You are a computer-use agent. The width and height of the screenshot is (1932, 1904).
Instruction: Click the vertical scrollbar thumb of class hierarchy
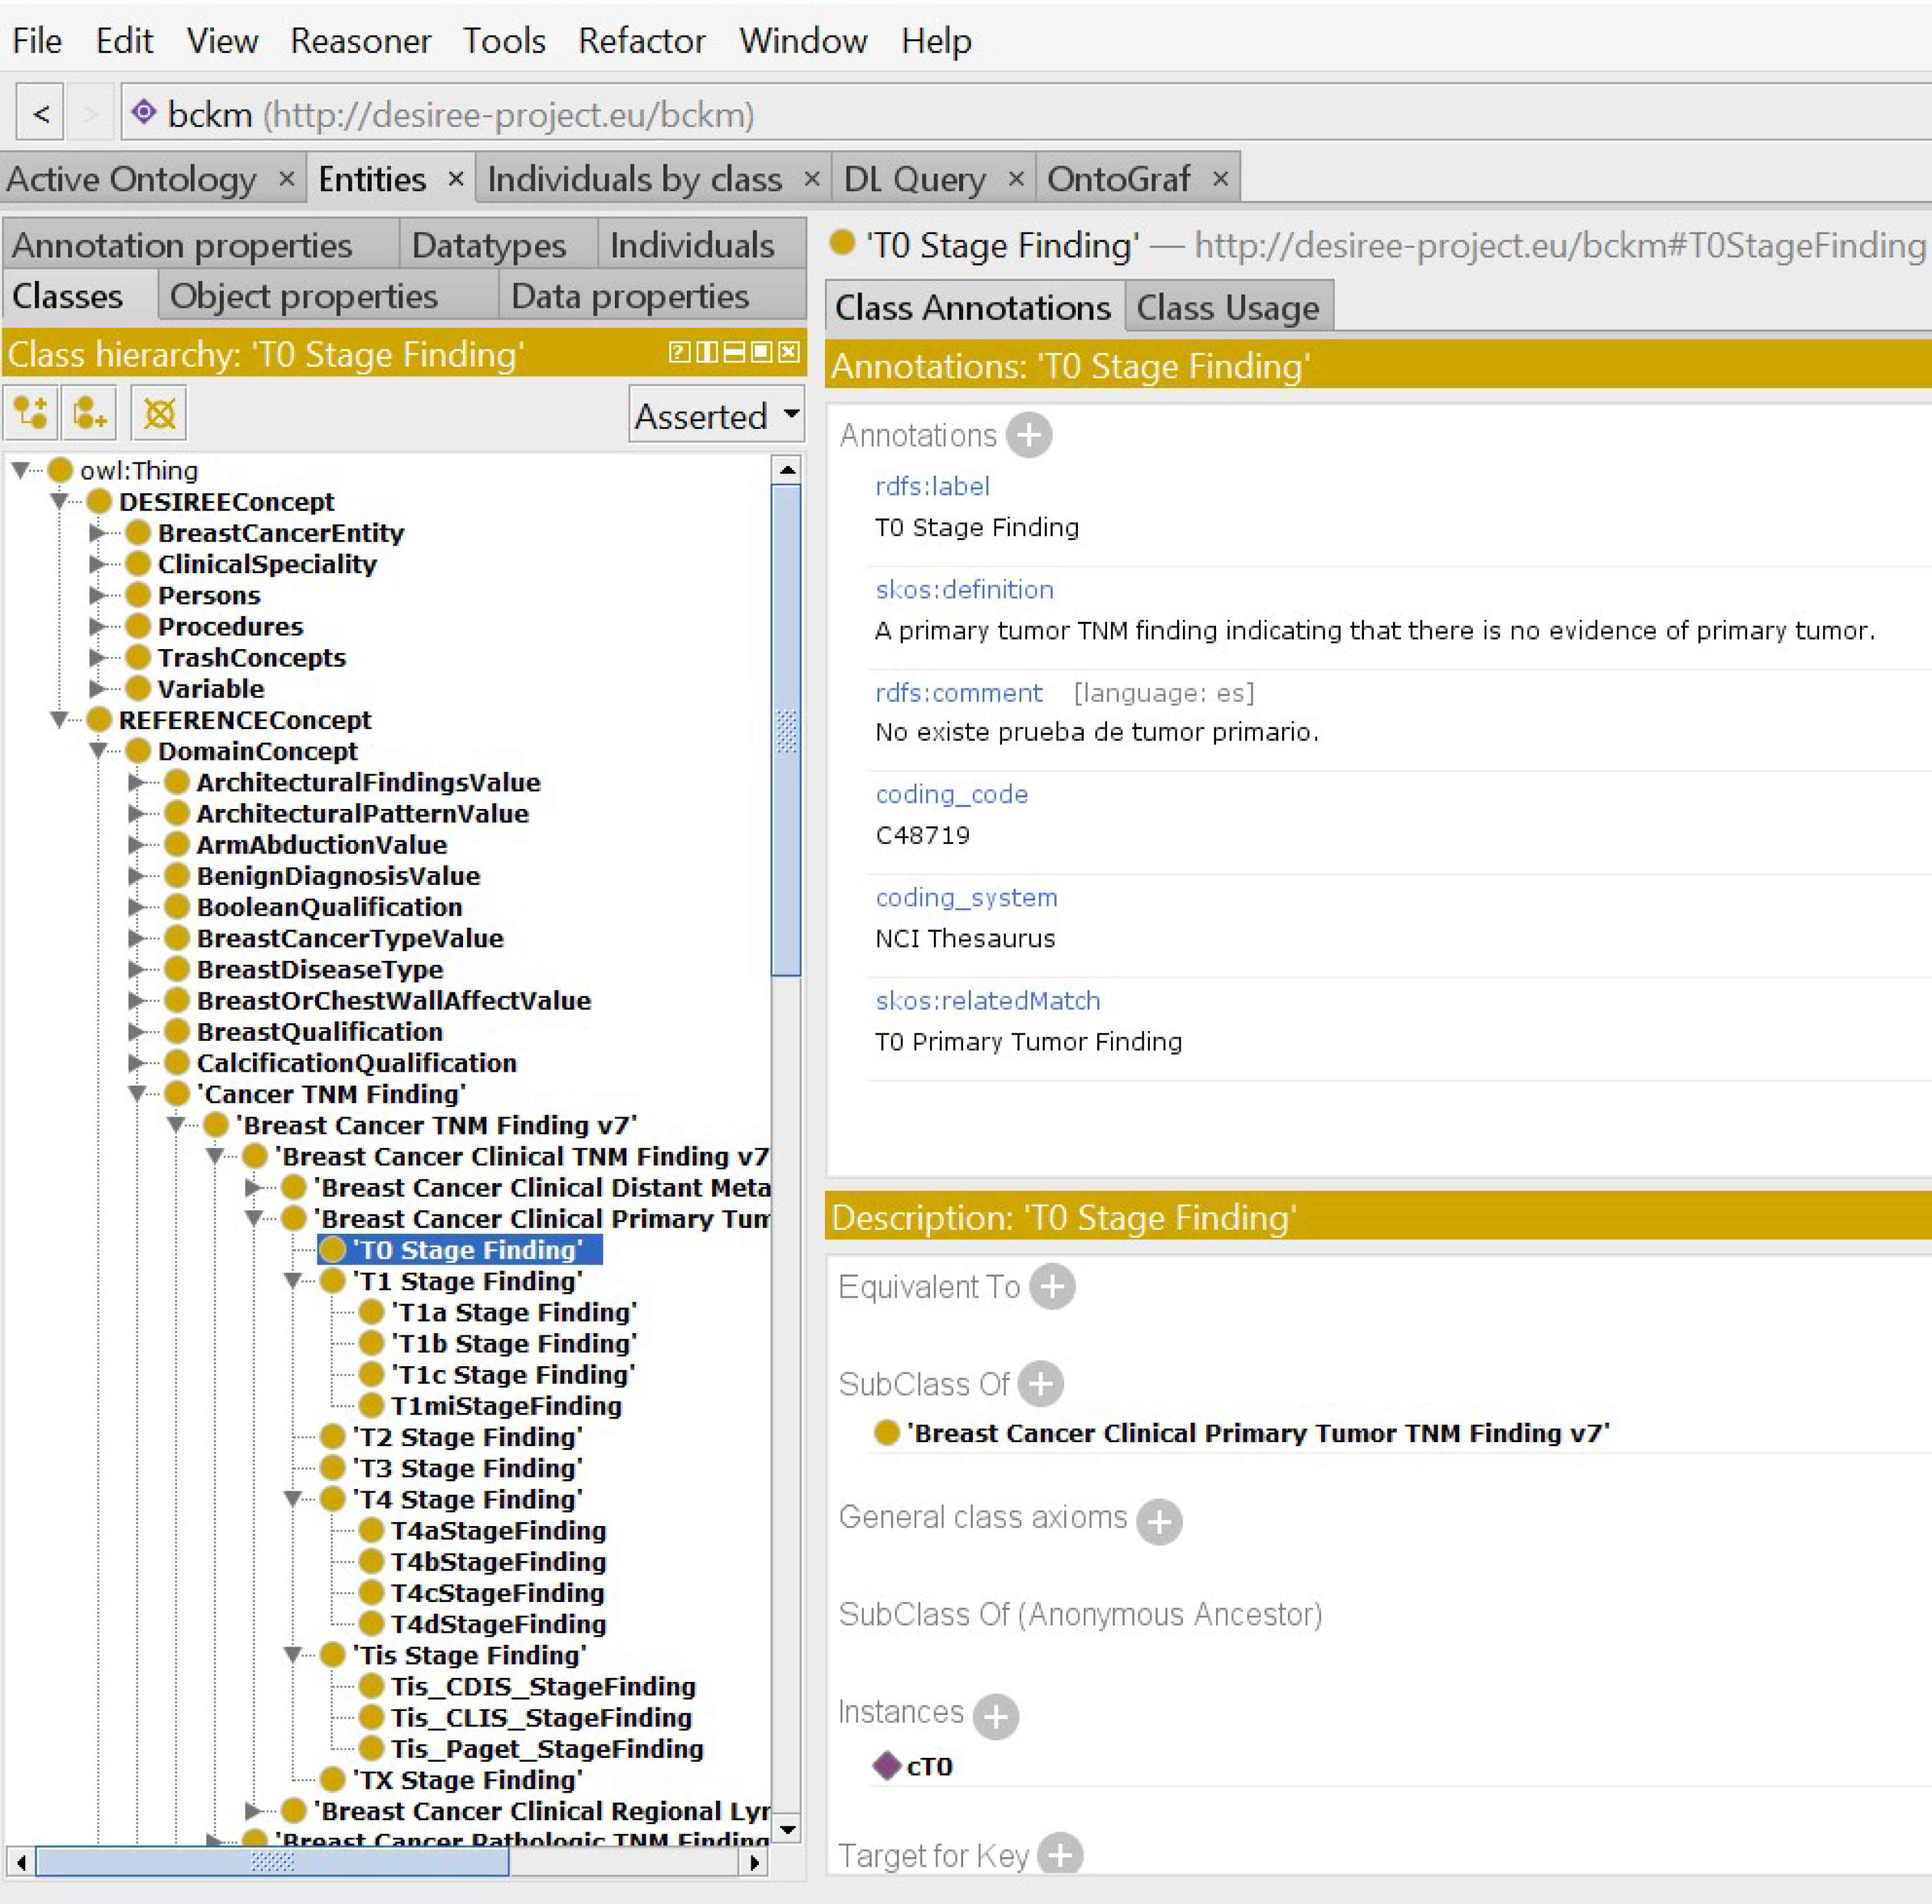tap(787, 730)
